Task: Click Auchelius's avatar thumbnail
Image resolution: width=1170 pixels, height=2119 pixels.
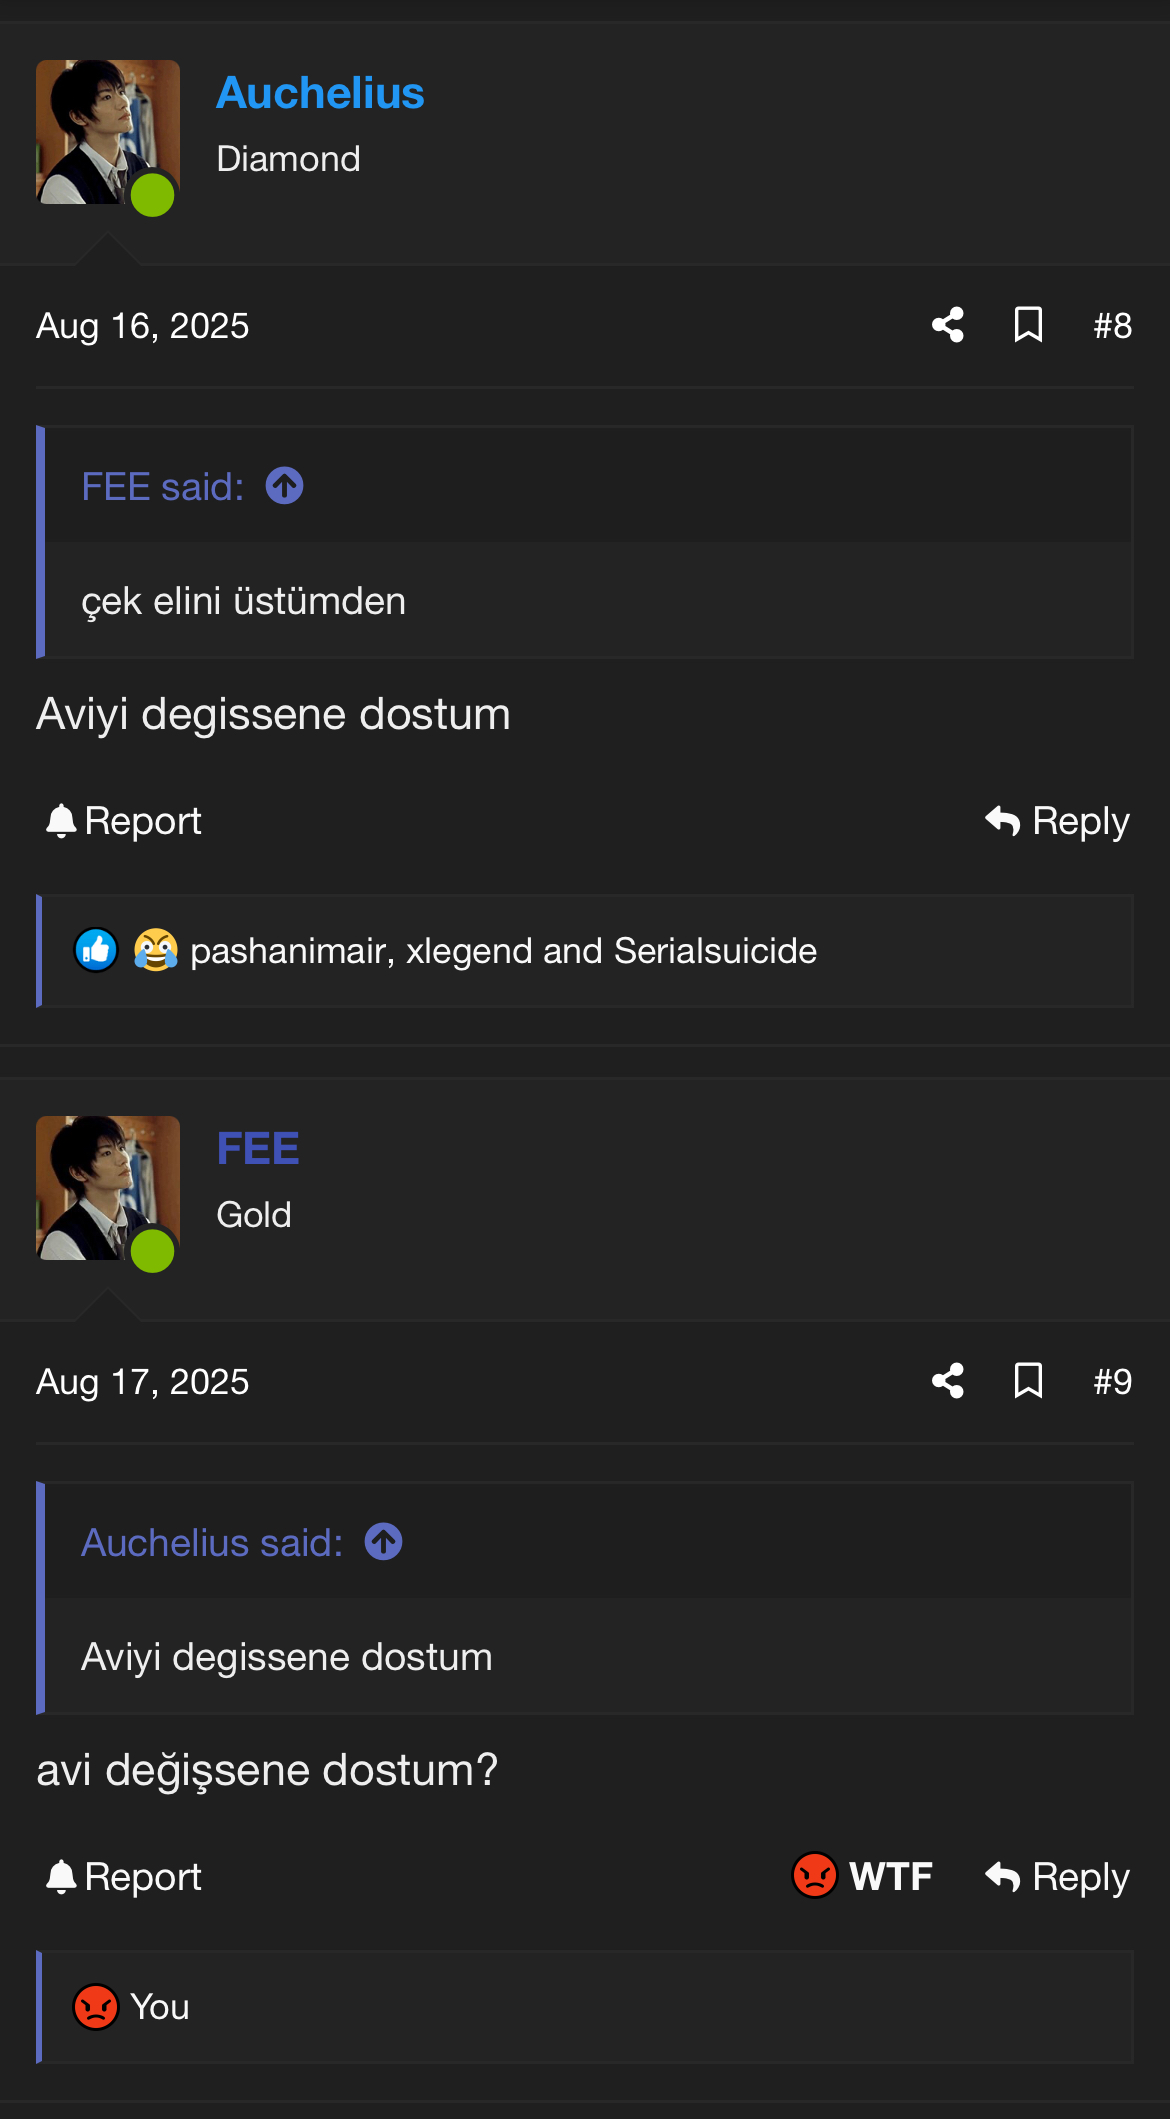Action: [108, 132]
